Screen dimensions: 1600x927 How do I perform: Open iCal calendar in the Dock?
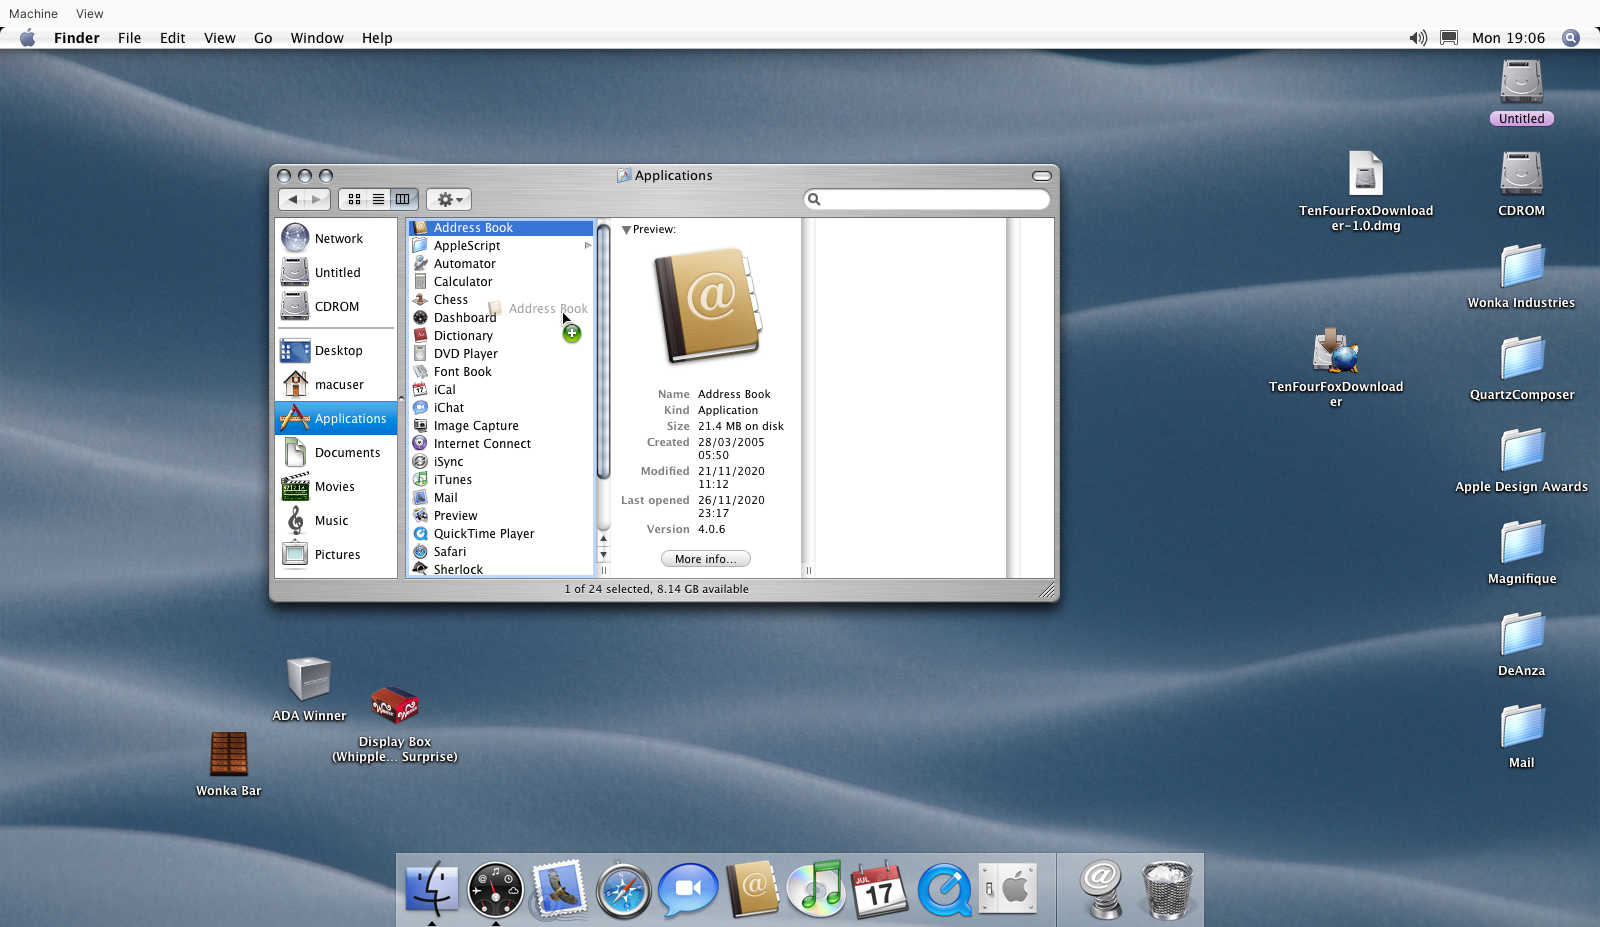(880, 889)
